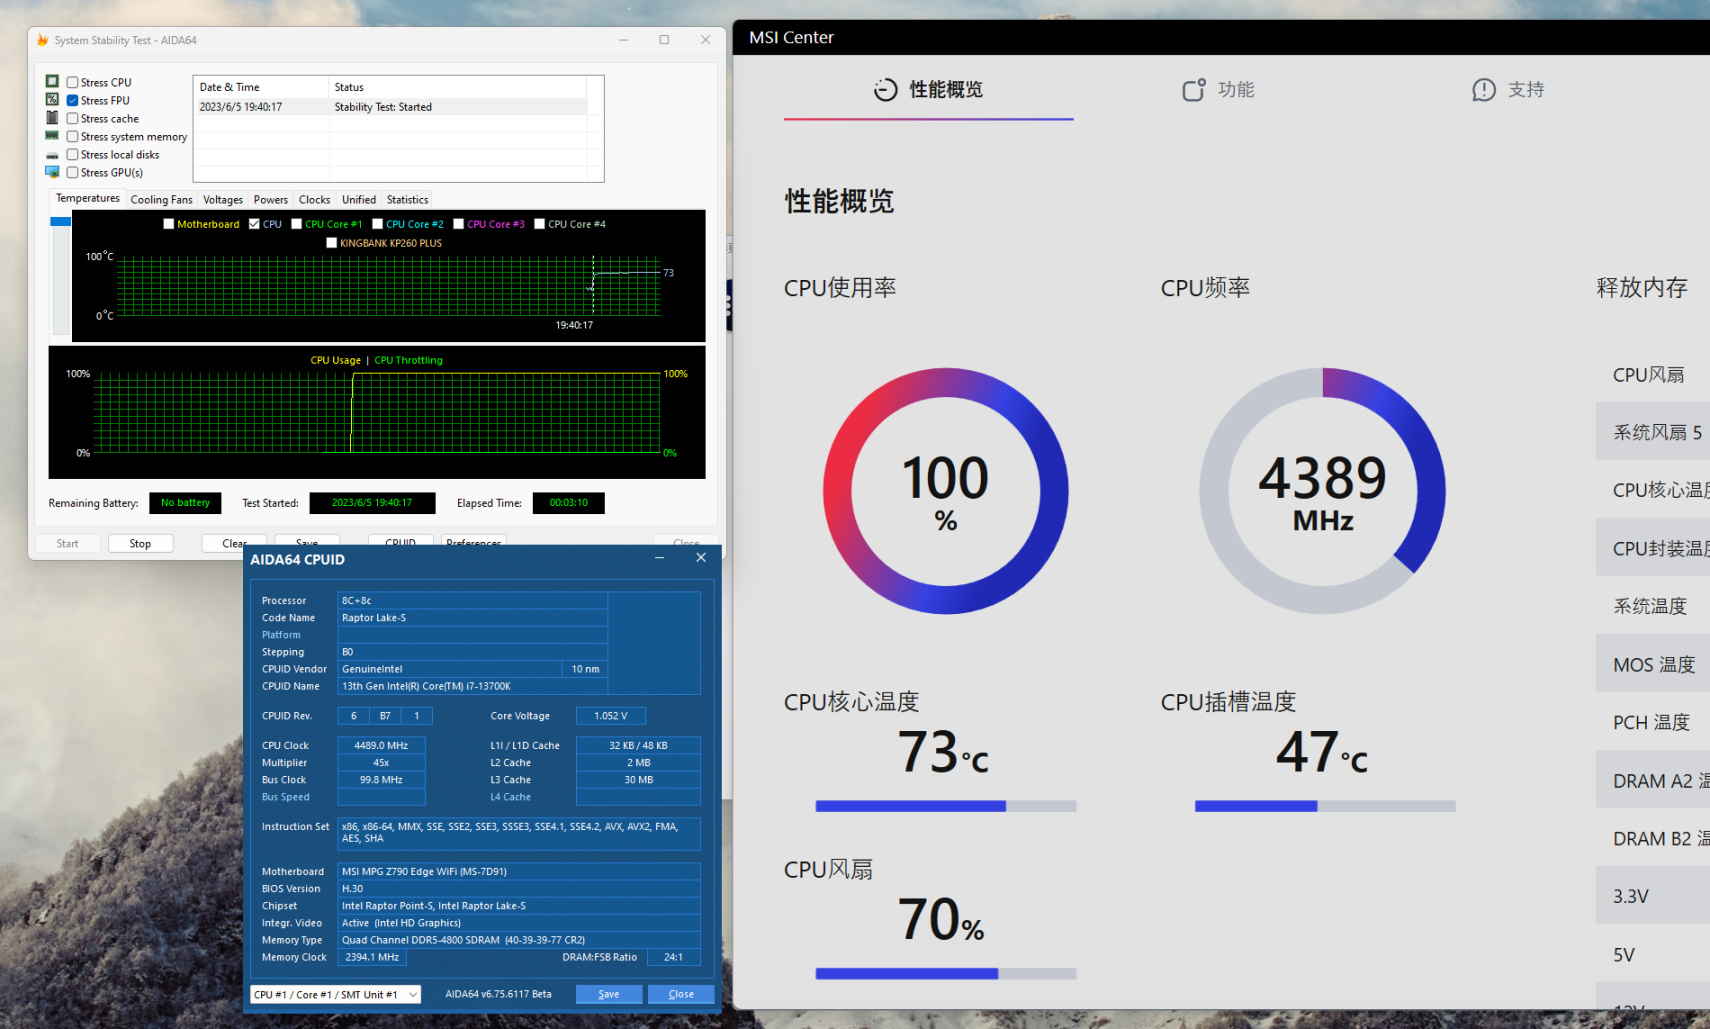Image resolution: width=1710 pixels, height=1029 pixels.
Task: Click the CPU chip icon beside Stress CPU
Action: click(52, 81)
